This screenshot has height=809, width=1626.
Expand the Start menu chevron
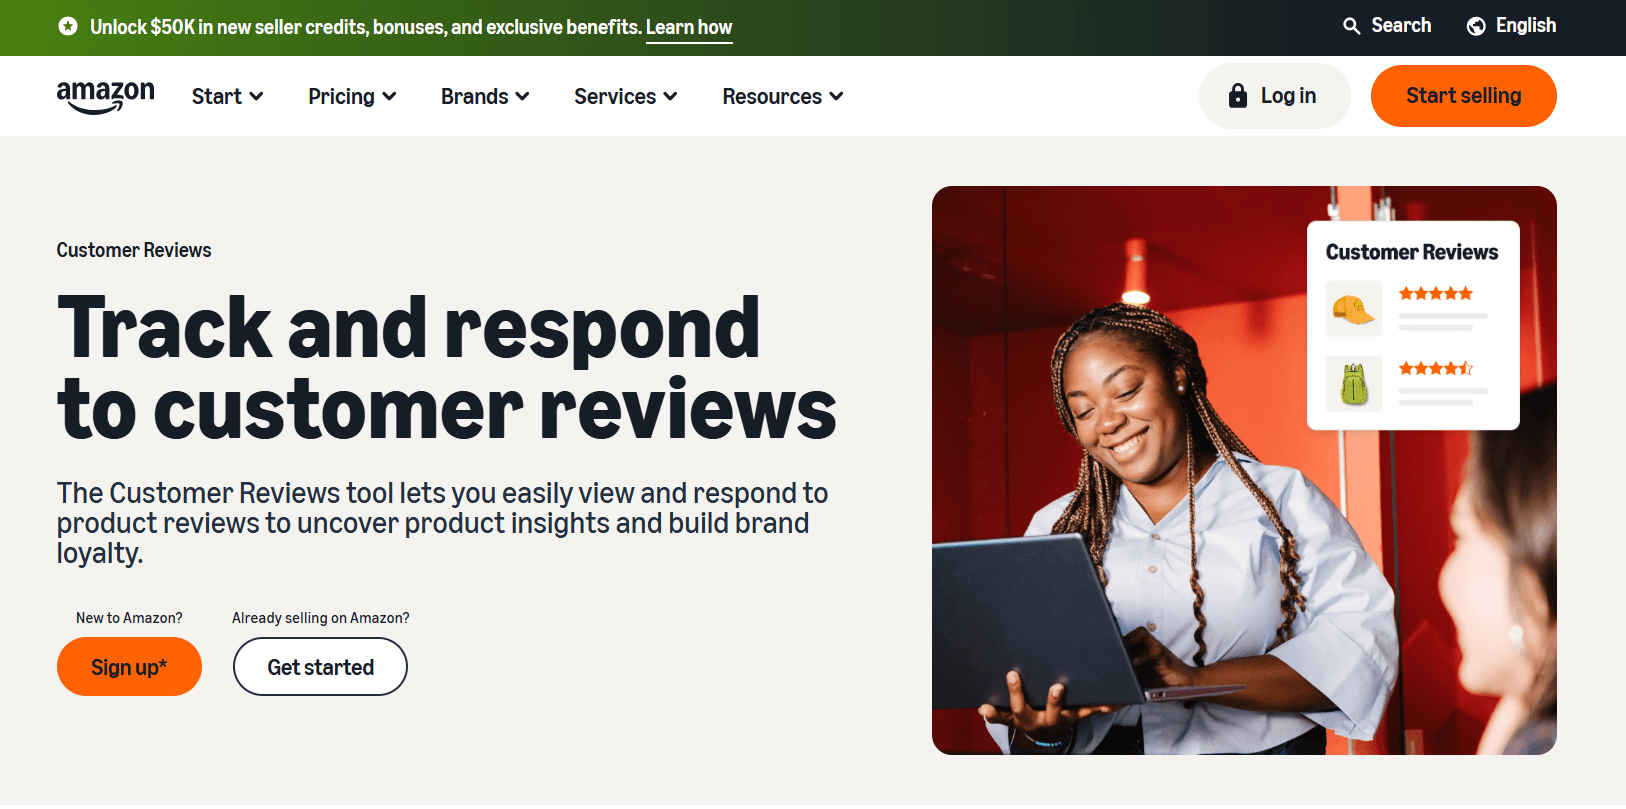click(x=256, y=96)
